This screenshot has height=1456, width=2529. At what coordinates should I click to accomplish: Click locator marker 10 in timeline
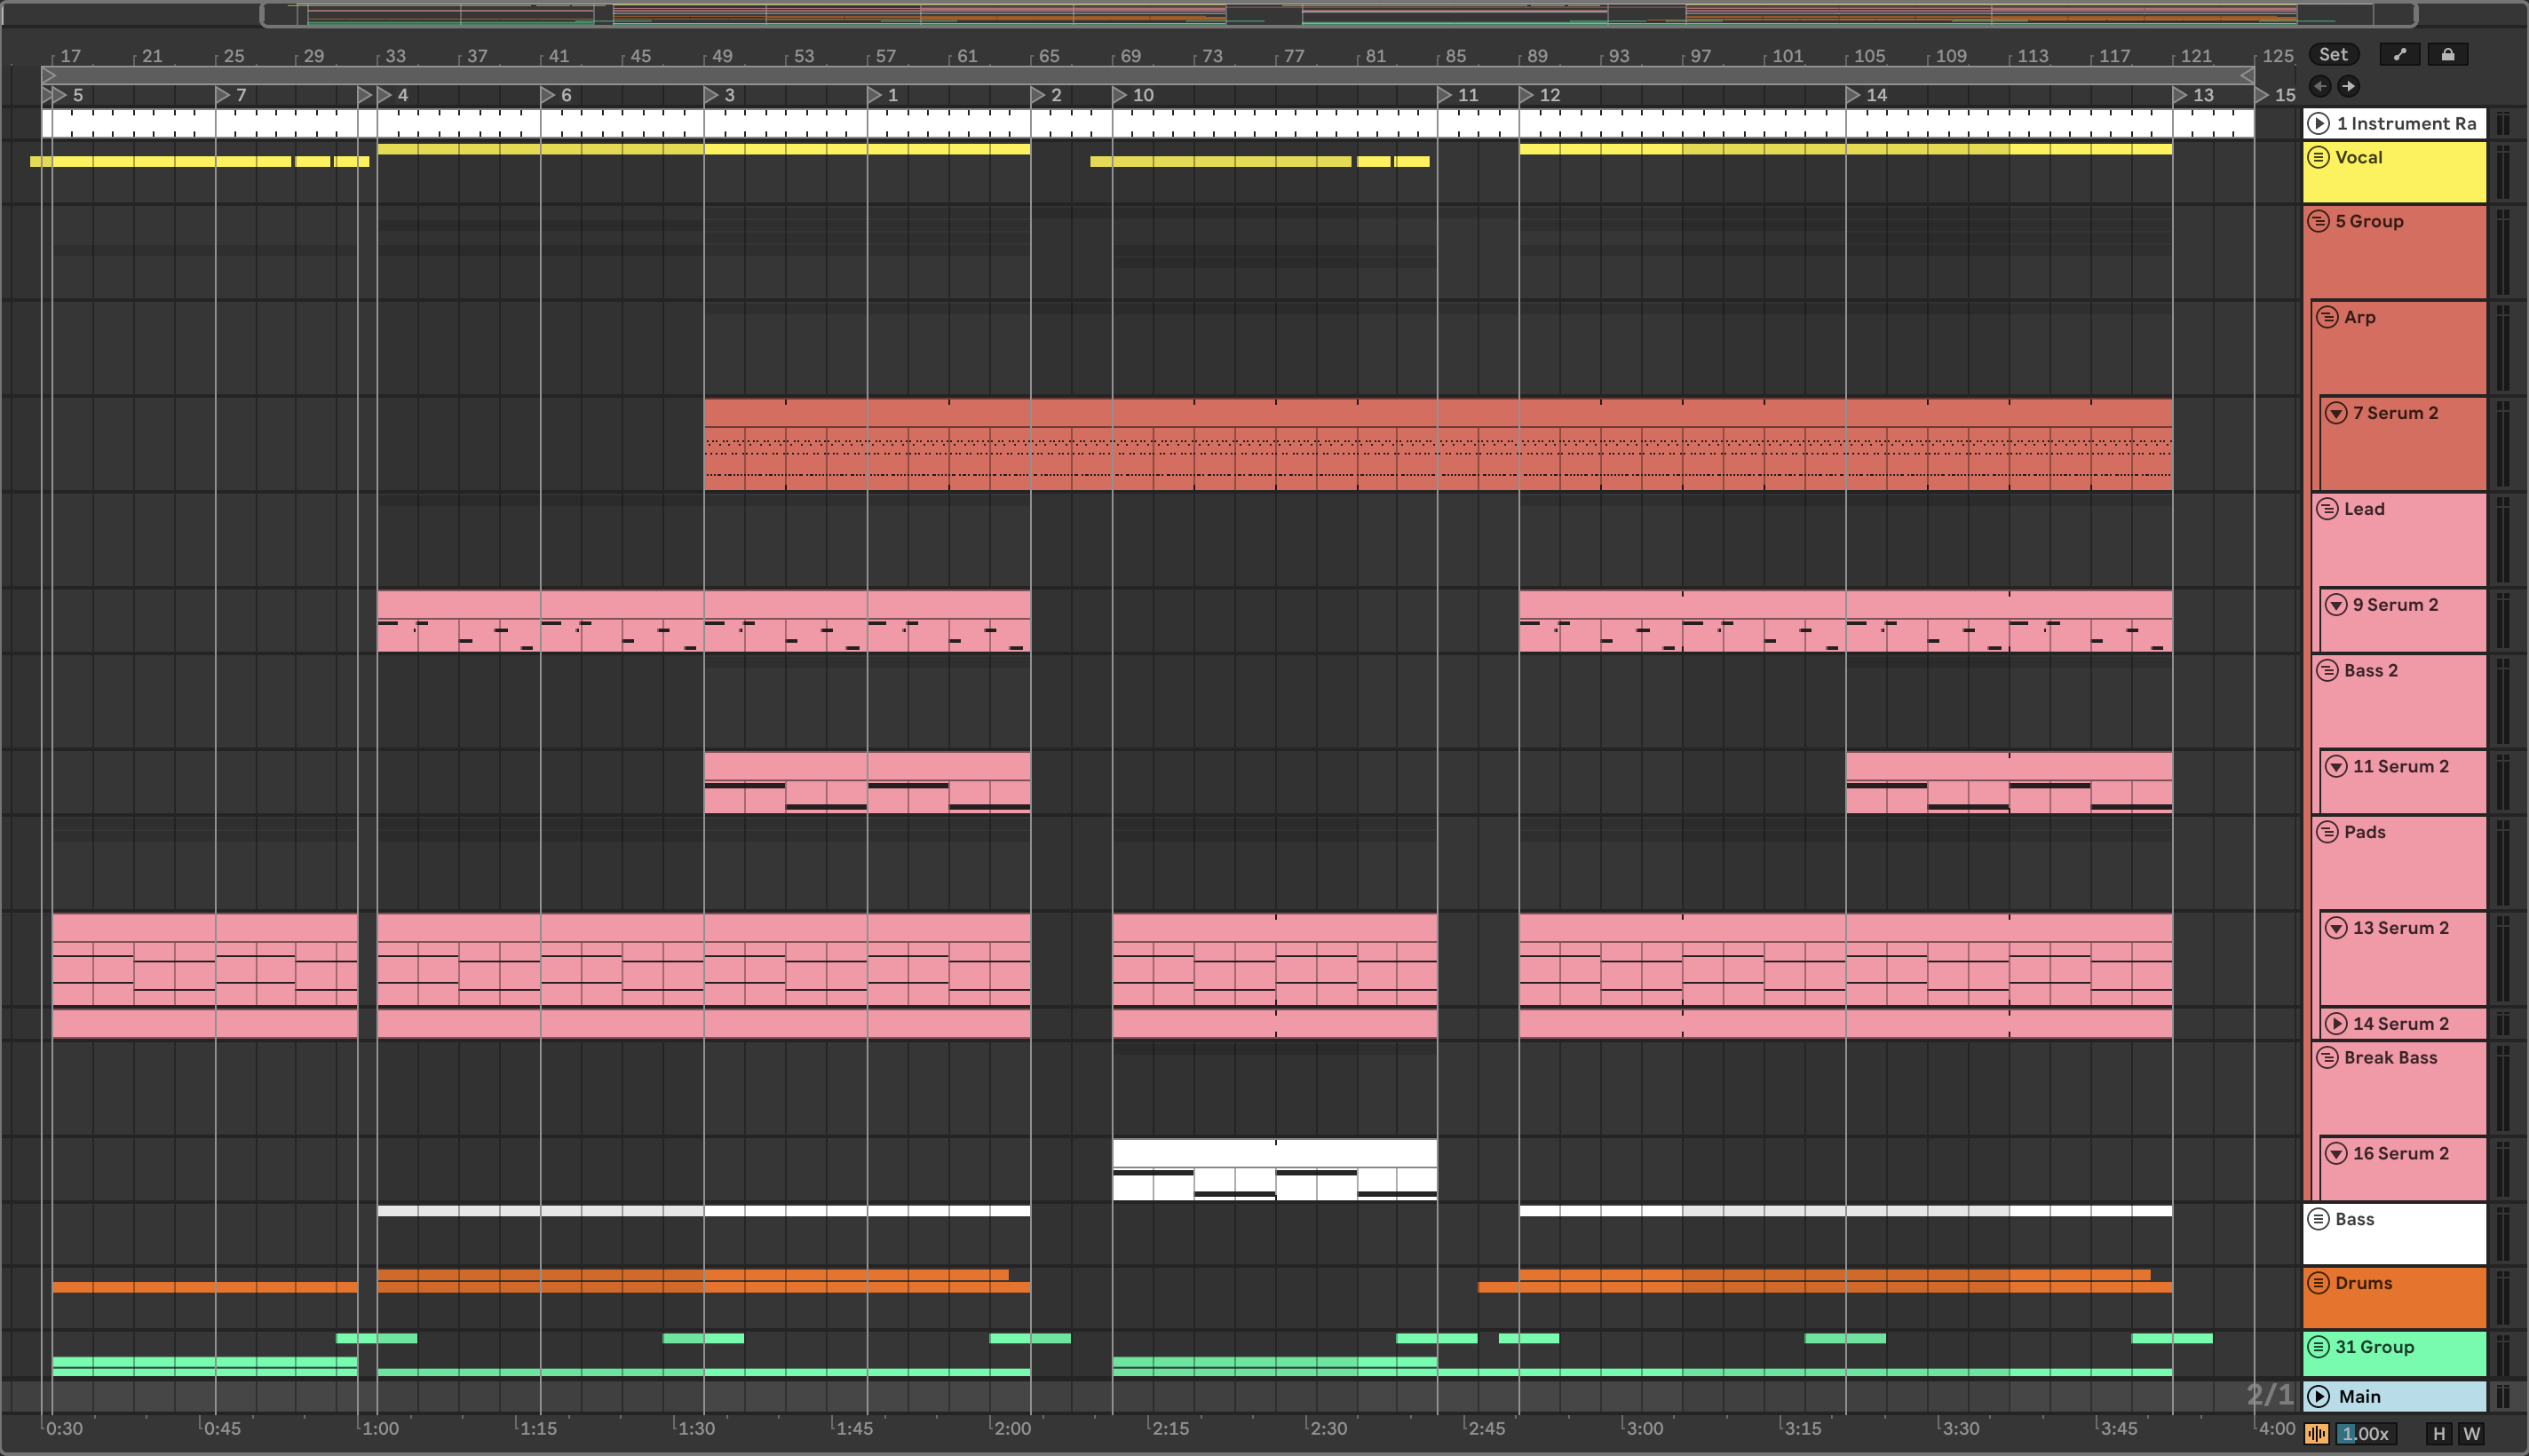pos(1122,95)
